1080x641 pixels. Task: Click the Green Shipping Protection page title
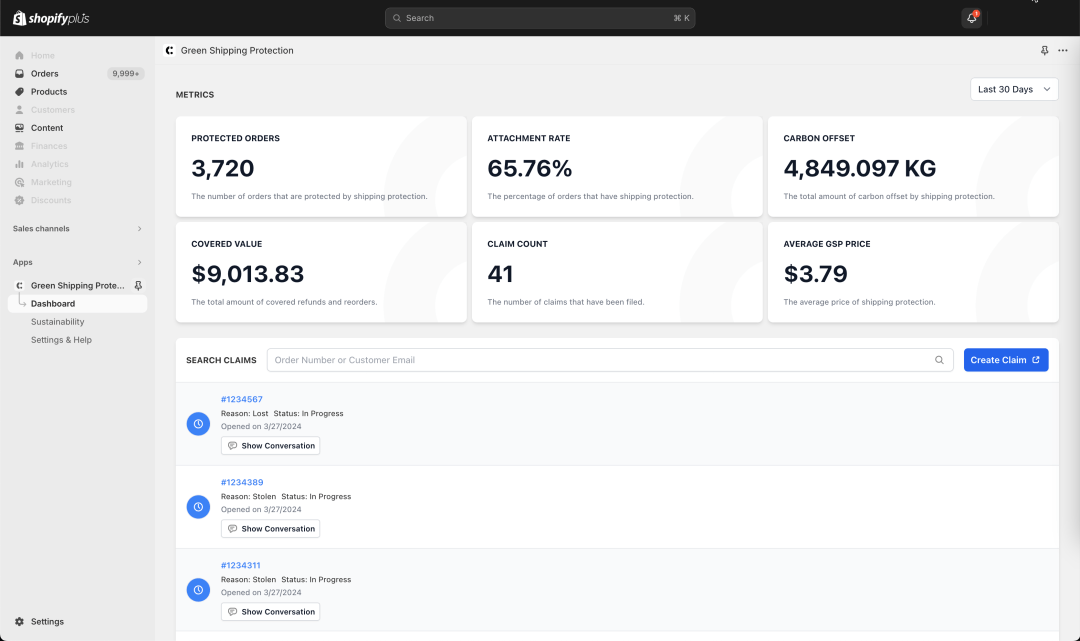(x=237, y=50)
